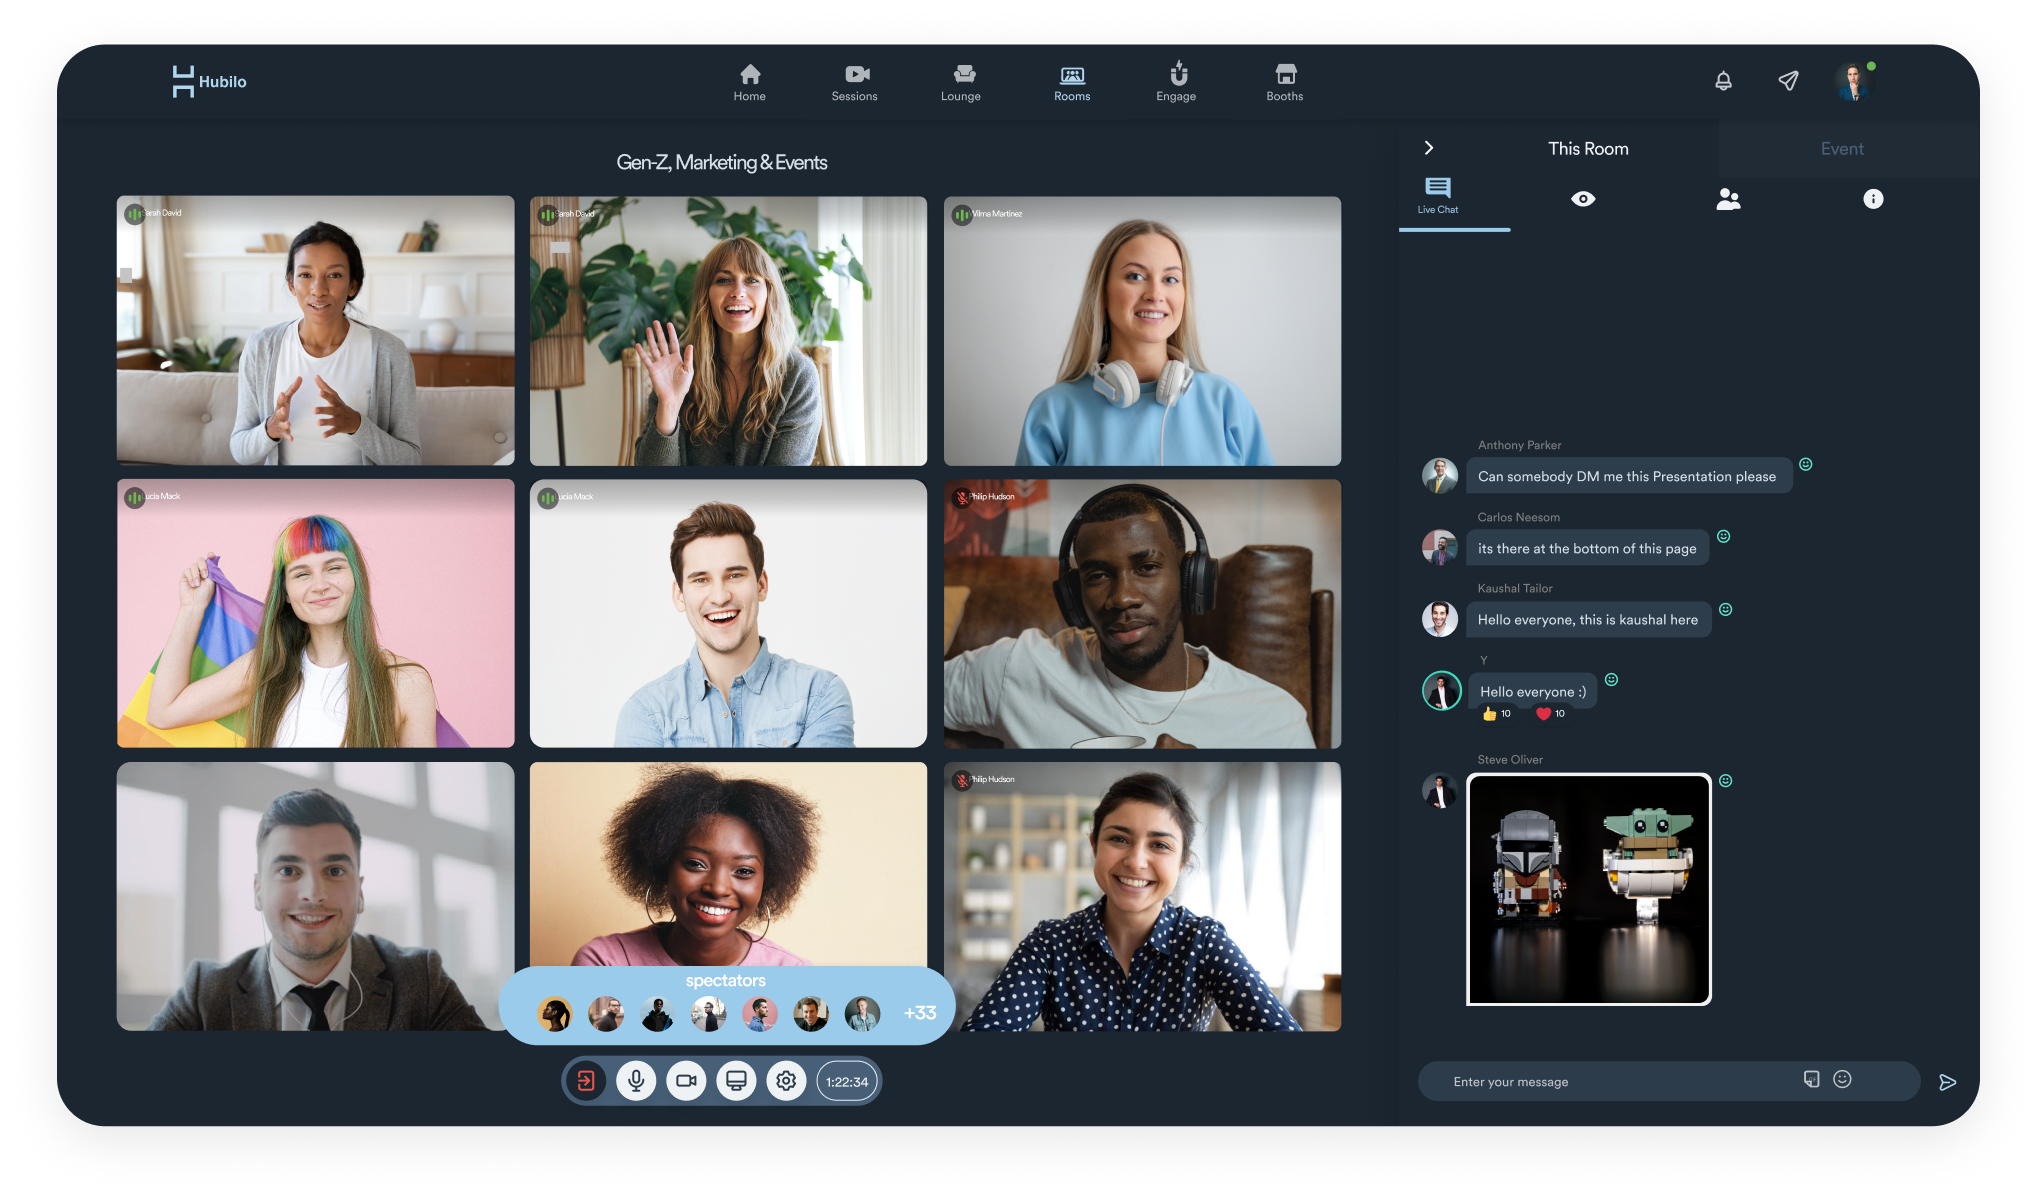Image resolution: width=2037 pixels, height=1195 pixels.
Task: Open the room info icon
Action: pos(1873,199)
